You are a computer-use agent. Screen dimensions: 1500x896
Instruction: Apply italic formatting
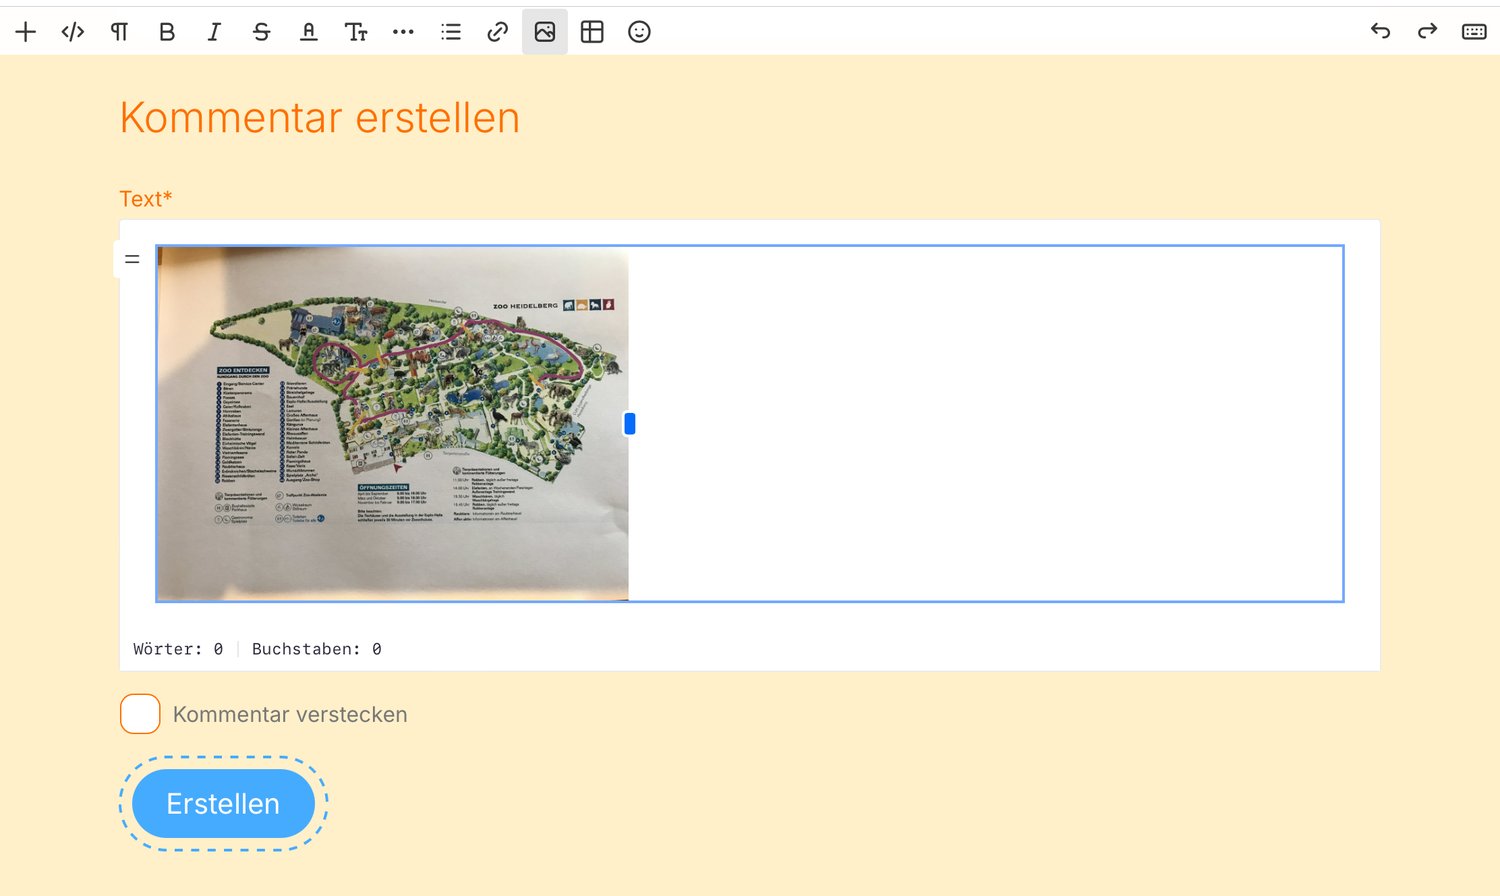point(214,32)
